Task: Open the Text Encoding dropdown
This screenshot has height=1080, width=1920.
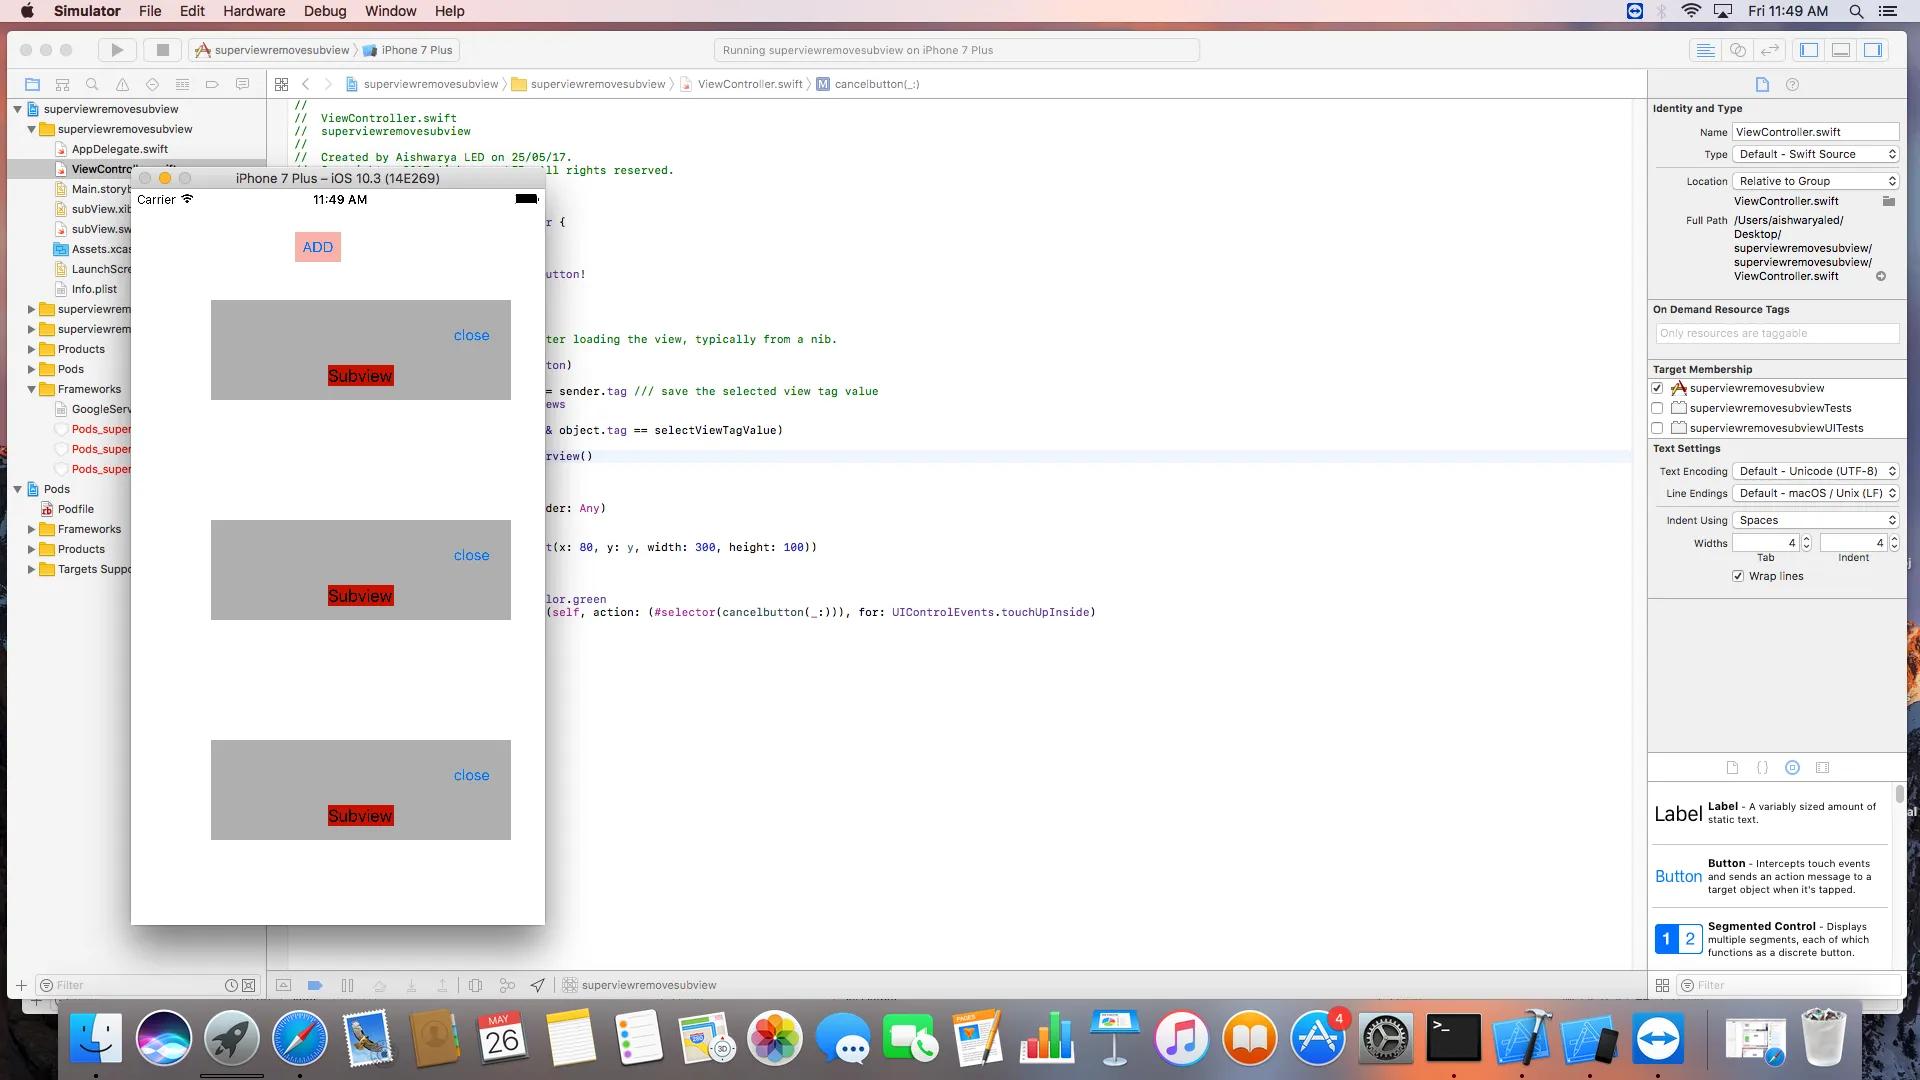Action: (1815, 471)
